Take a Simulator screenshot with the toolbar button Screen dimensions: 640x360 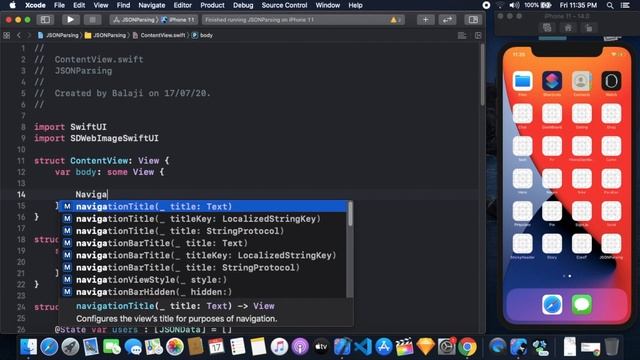click(547, 28)
